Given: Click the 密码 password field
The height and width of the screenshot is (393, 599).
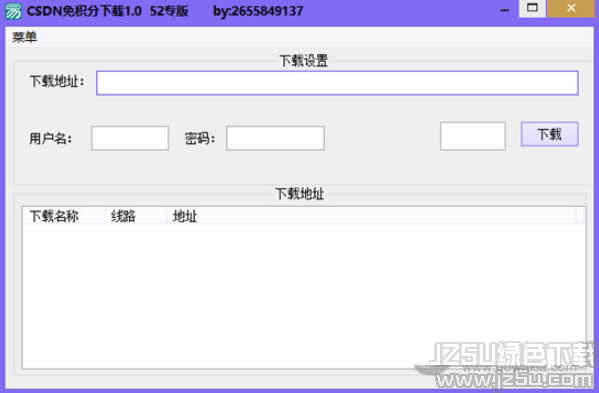Looking at the screenshot, I should 275,138.
